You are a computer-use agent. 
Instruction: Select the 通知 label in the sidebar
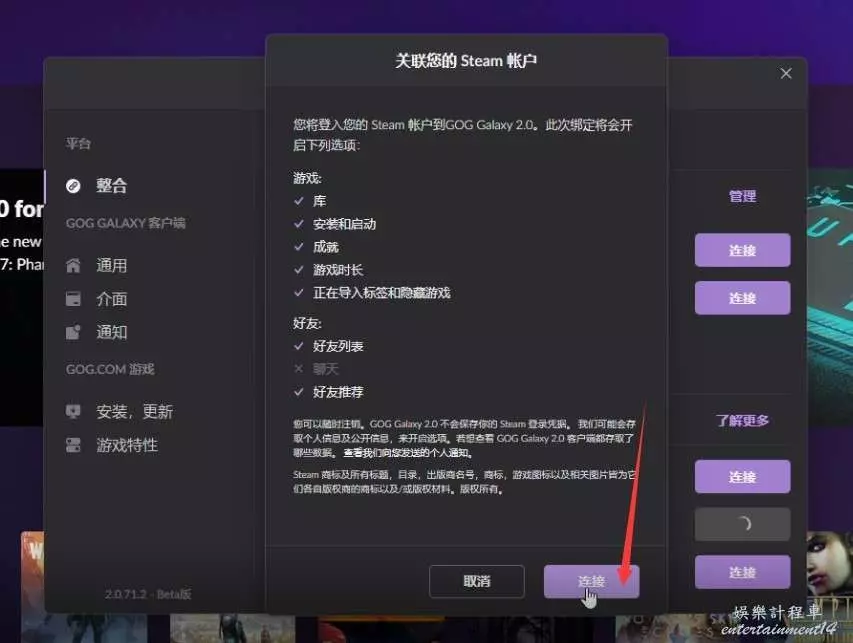click(112, 332)
